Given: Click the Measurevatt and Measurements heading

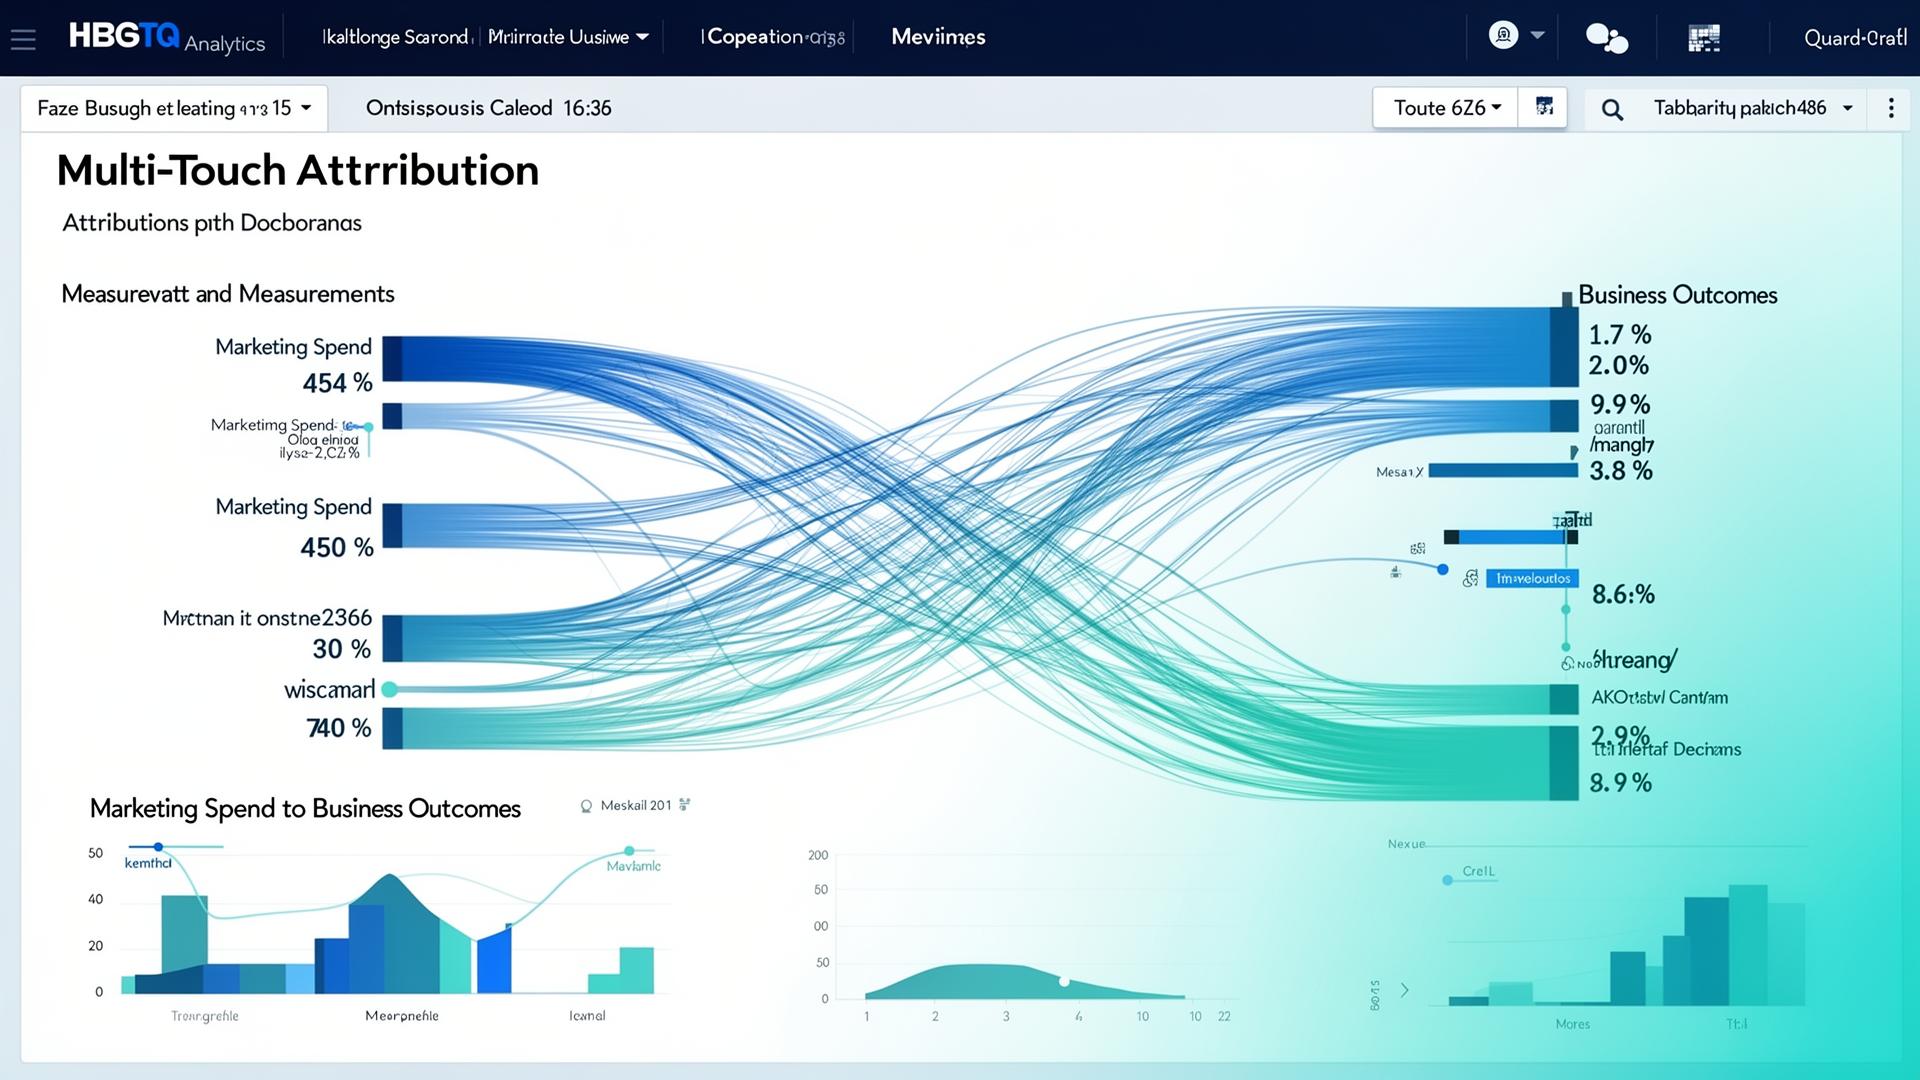Looking at the screenshot, I should coord(228,294).
